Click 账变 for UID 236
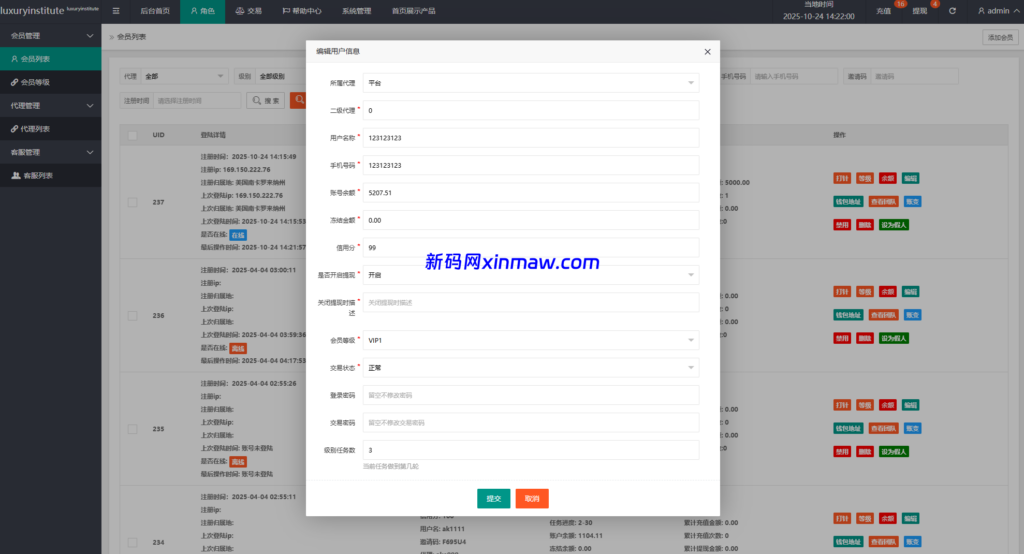 [x=912, y=315]
